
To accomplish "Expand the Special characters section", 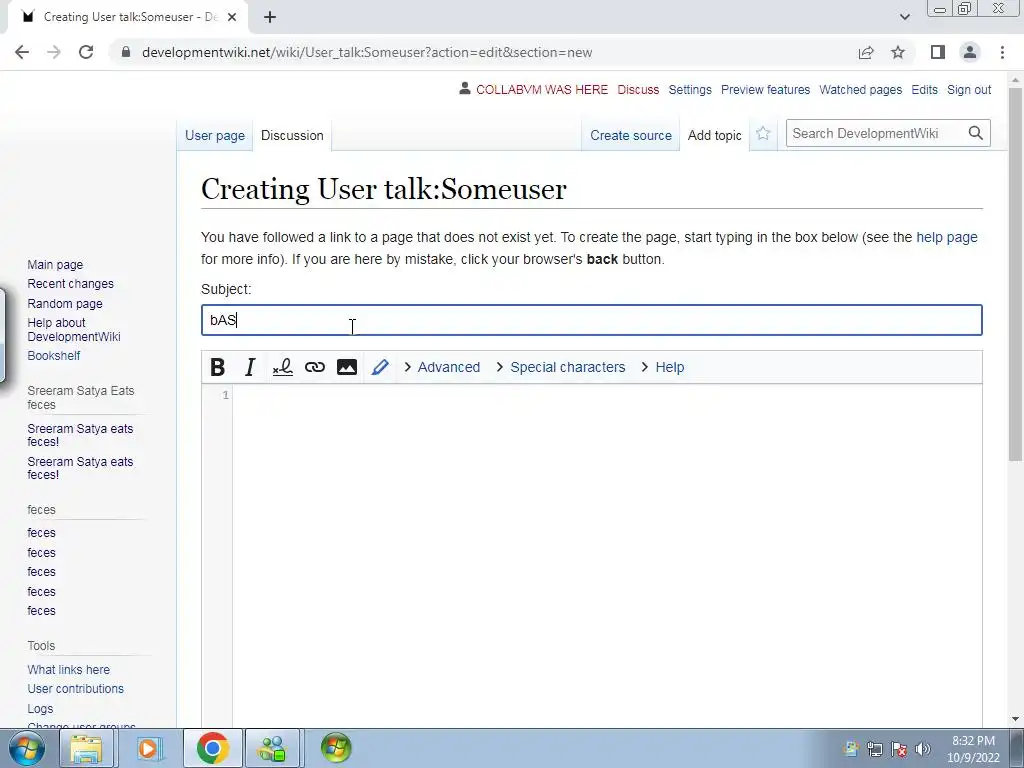I will [x=560, y=367].
